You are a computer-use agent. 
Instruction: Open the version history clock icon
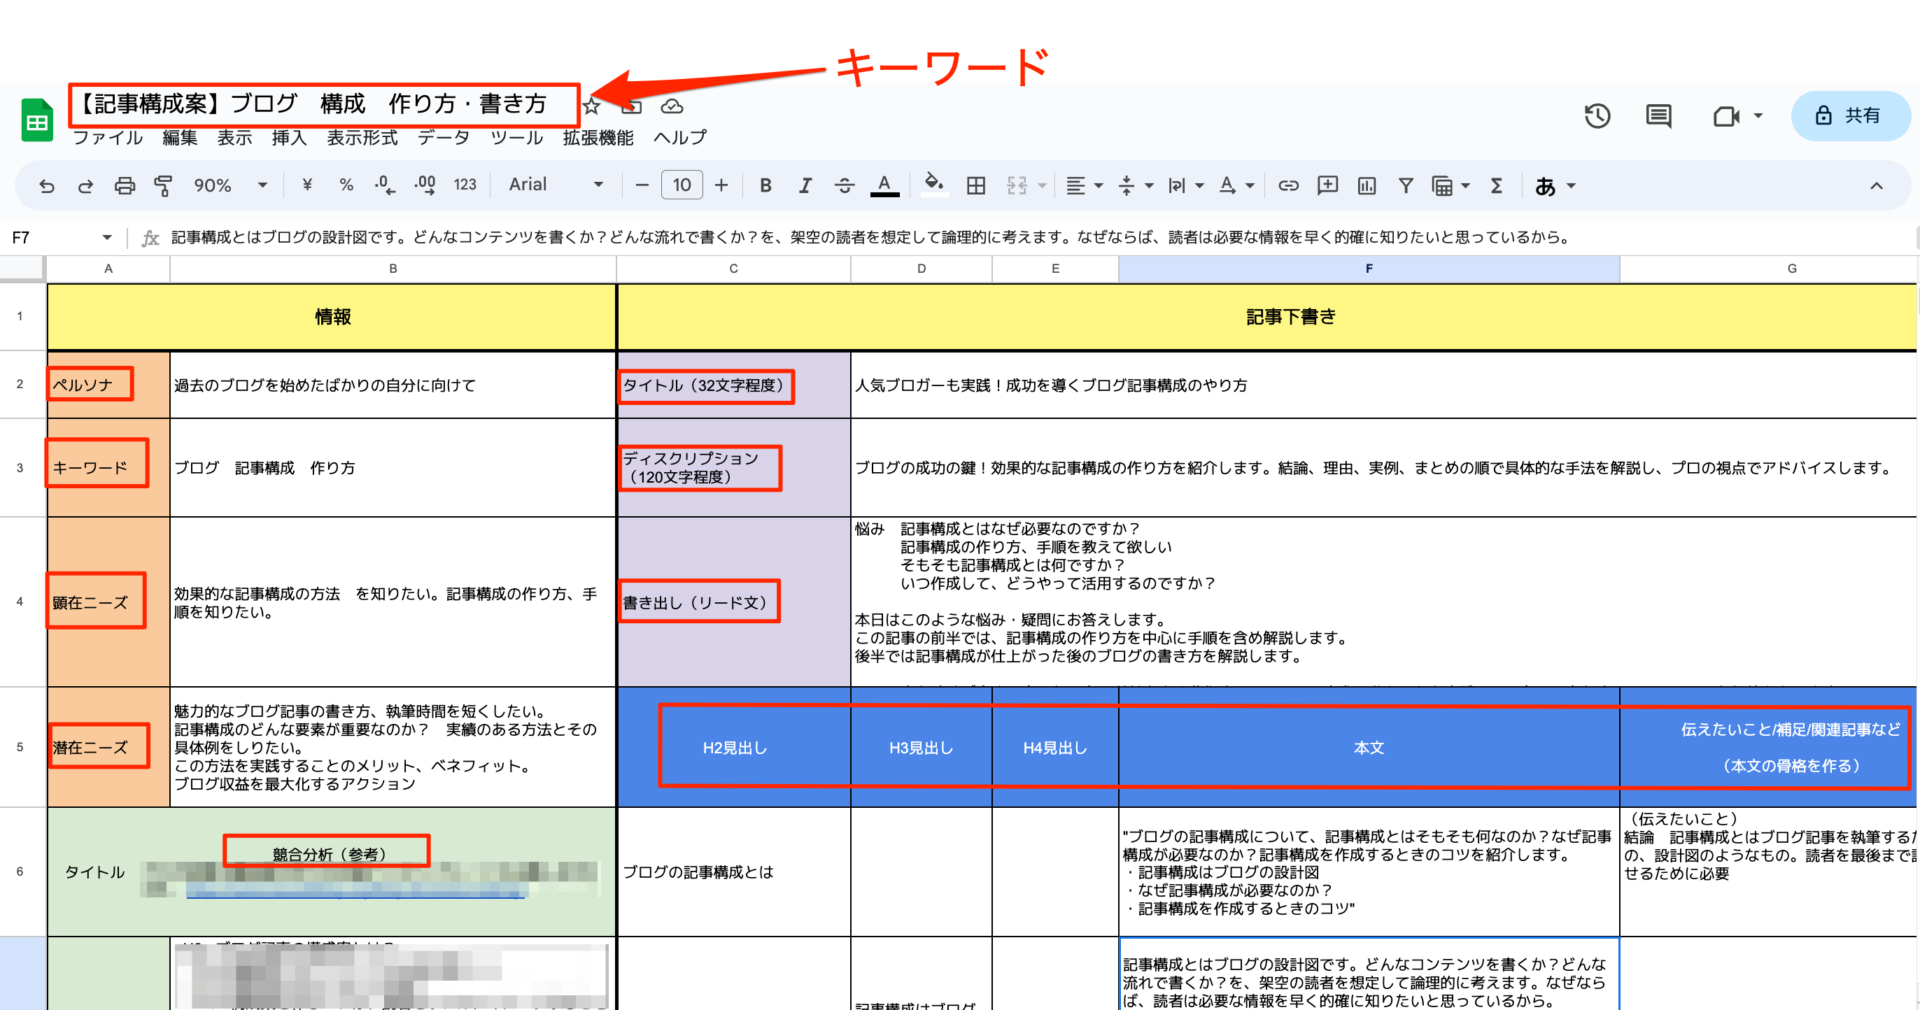tap(1597, 116)
